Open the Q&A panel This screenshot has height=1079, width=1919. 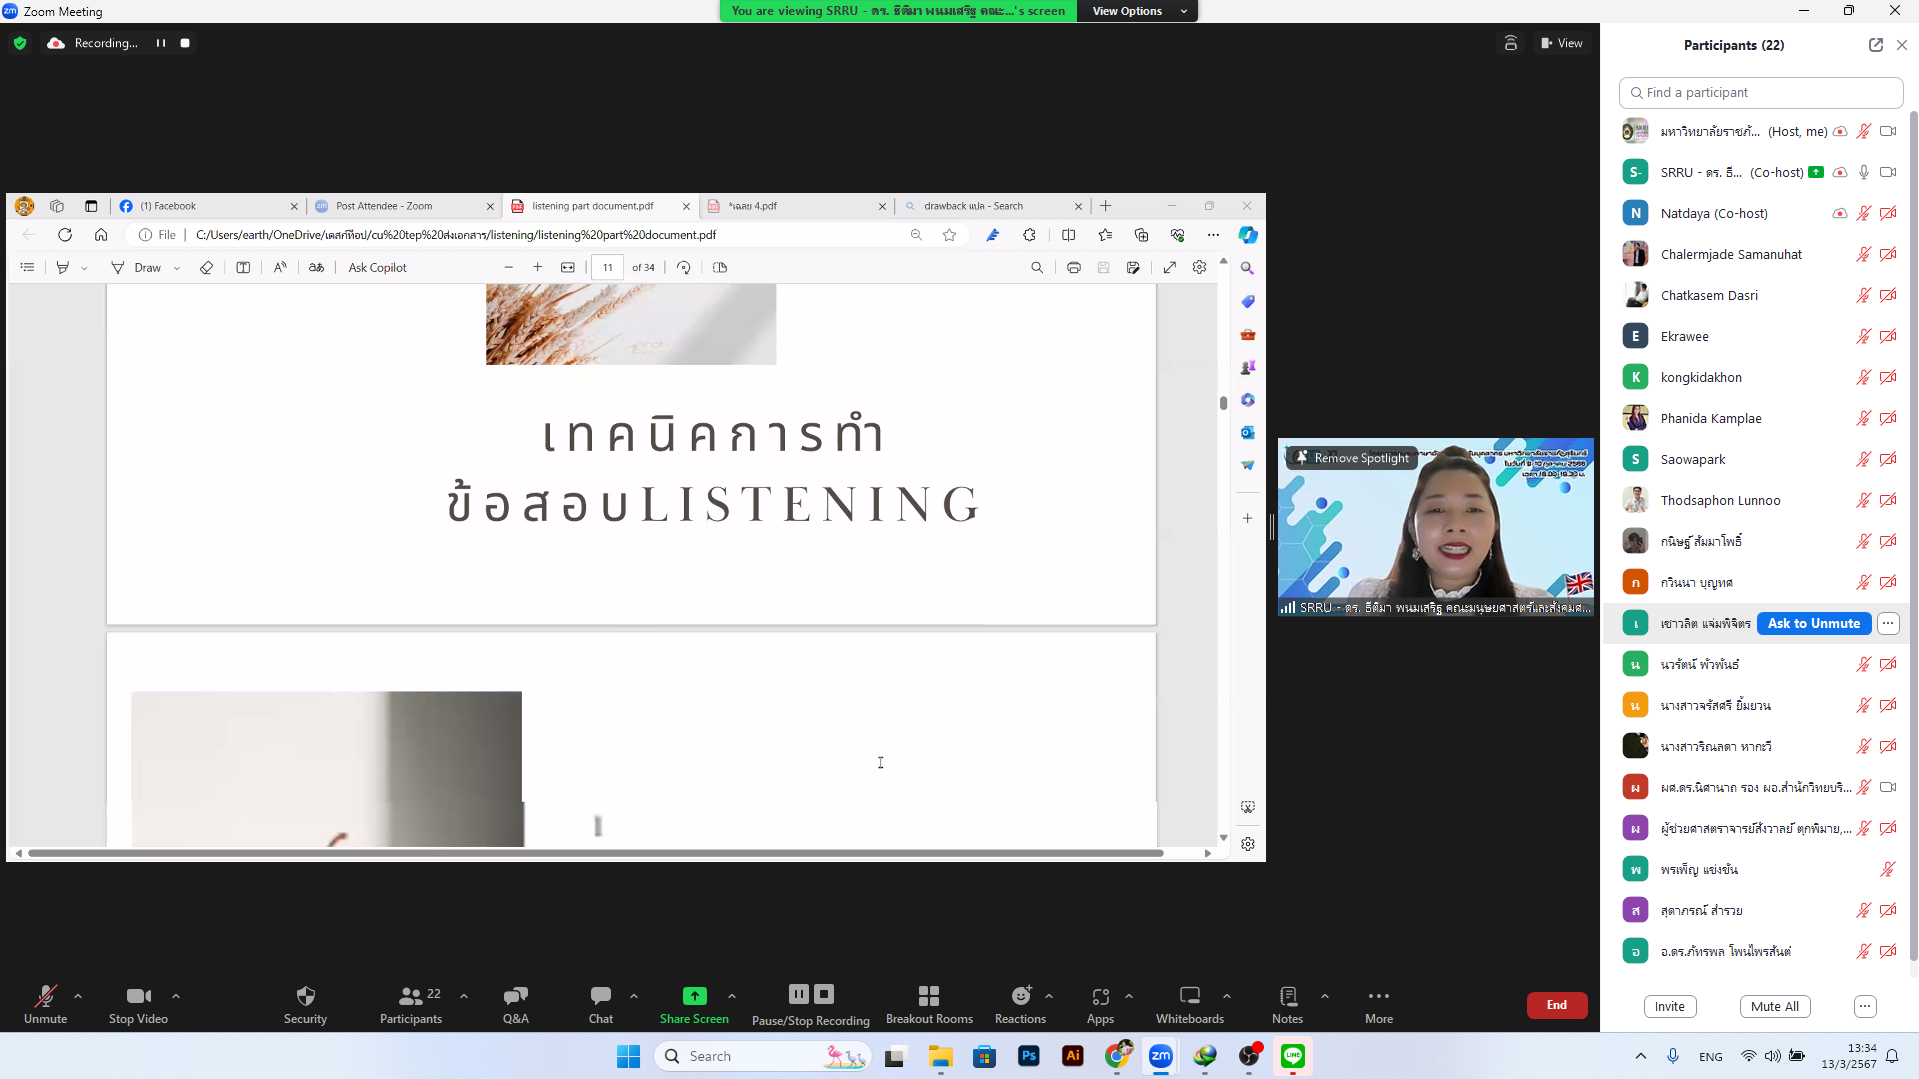coord(515,1004)
